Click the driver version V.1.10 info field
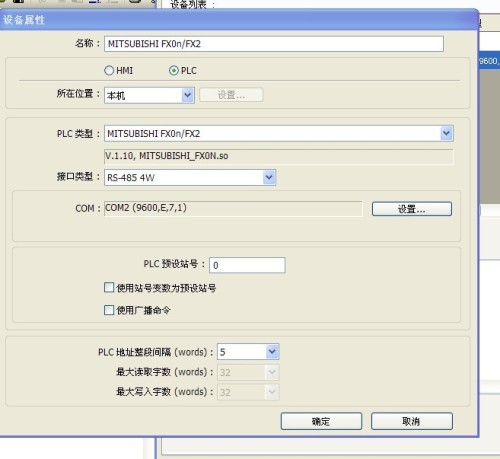The image size is (500, 459). pos(279,156)
